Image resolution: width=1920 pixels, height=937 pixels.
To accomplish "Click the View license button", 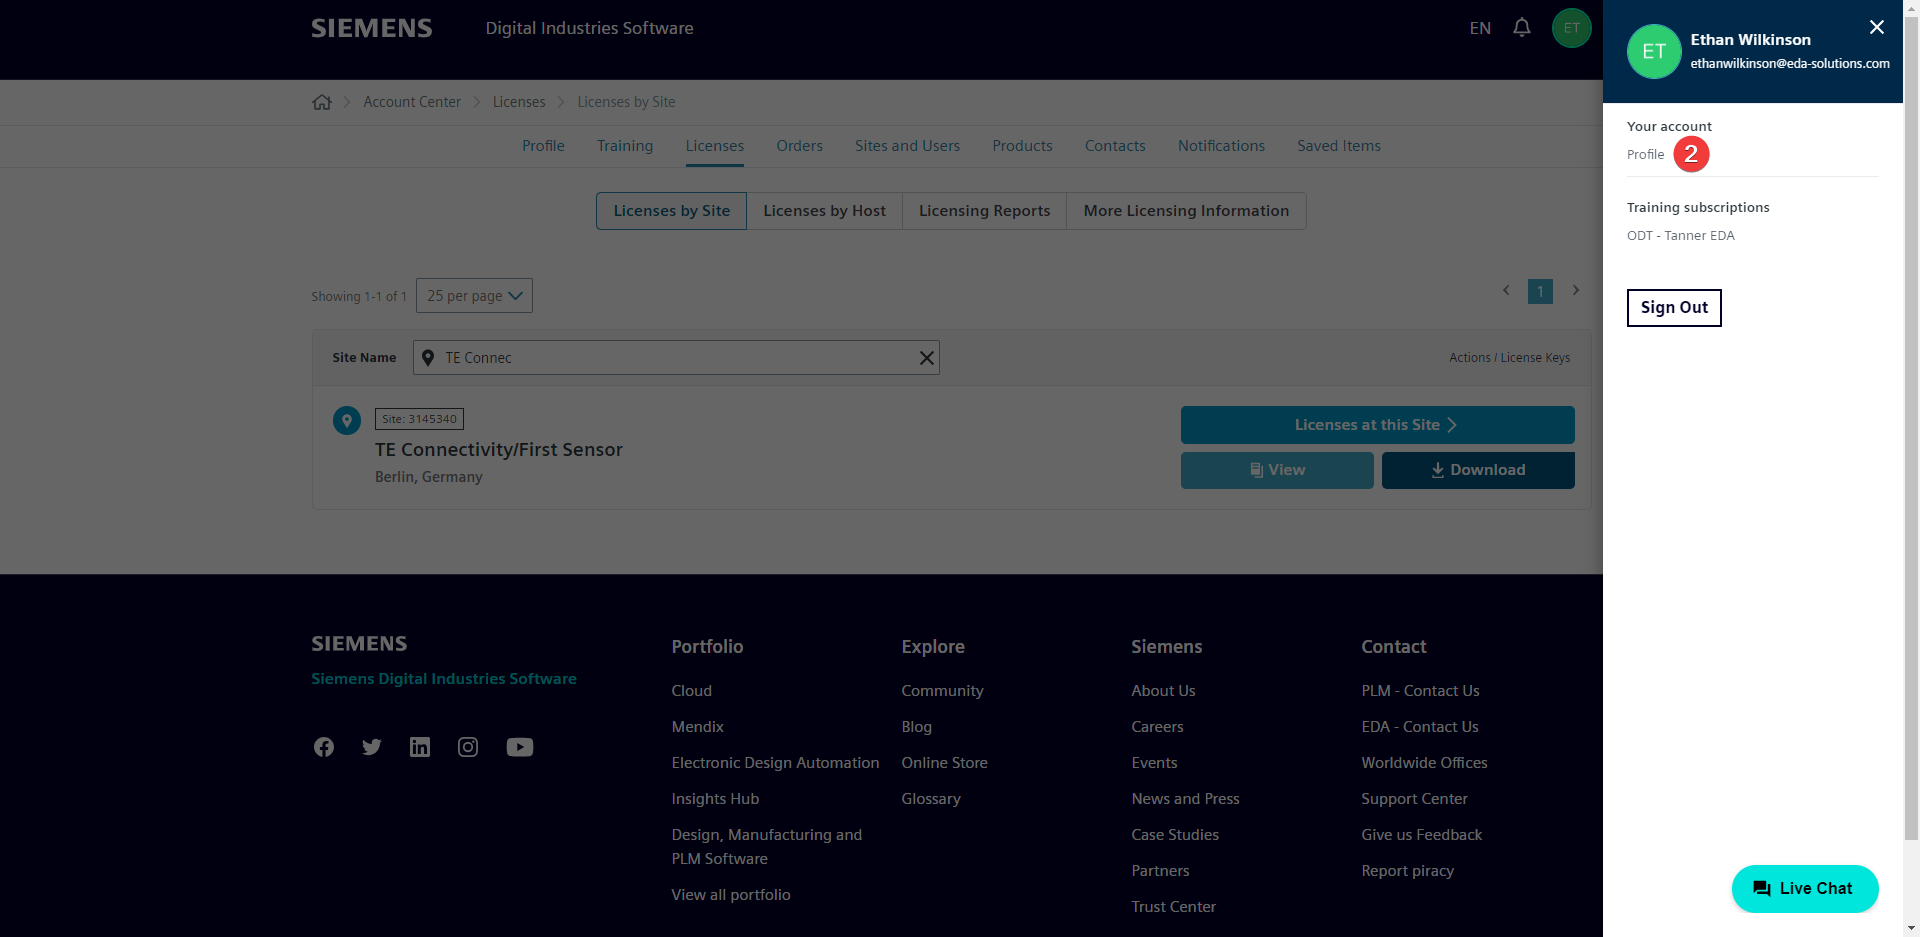I will click(x=1277, y=470).
